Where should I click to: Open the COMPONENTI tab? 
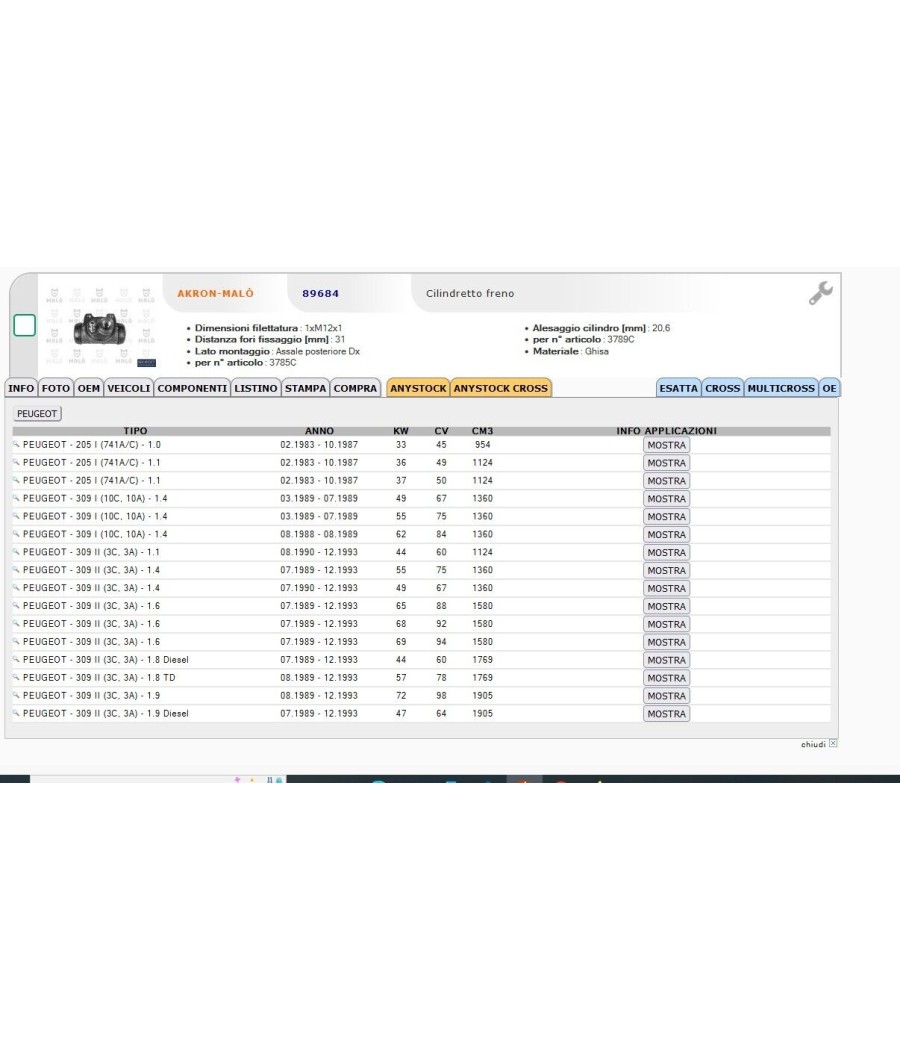[192, 388]
